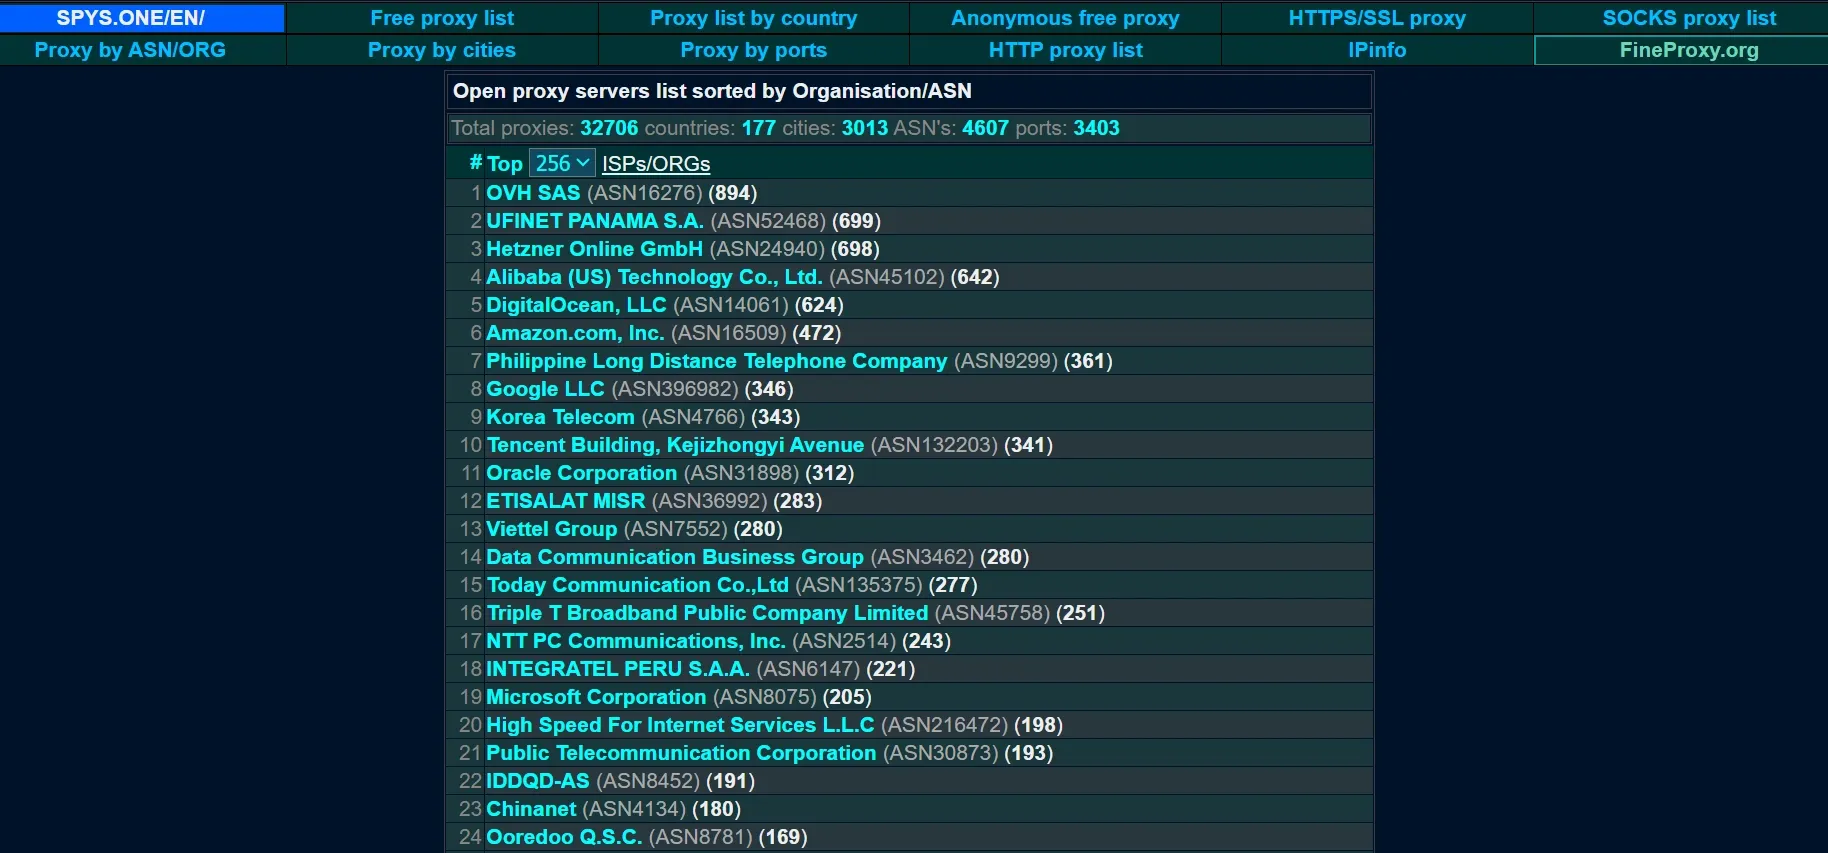Screen dimensions: 1828x853
Task: Open Chinanet proxy entry
Action: pyautogui.click(x=531, y=809)
